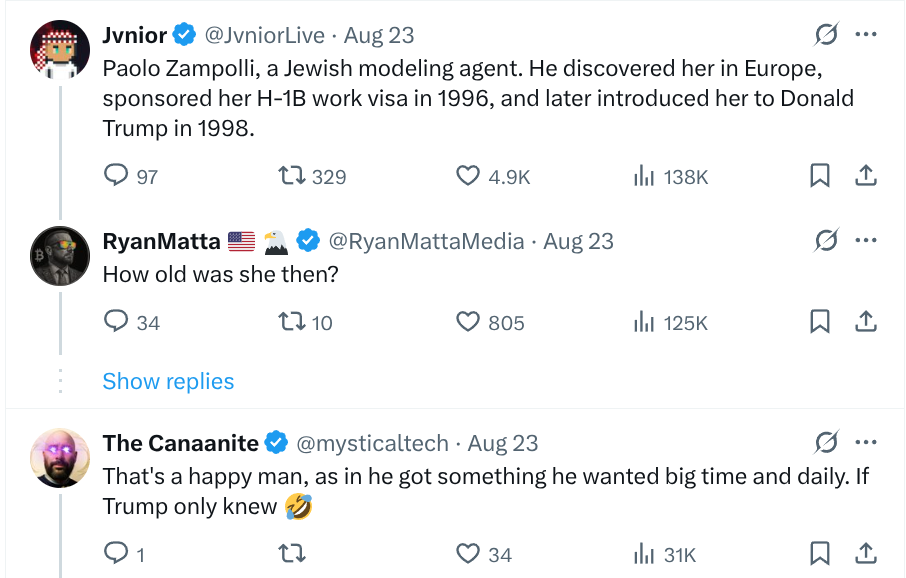Share Jvnior's tweet

point(866,175)
